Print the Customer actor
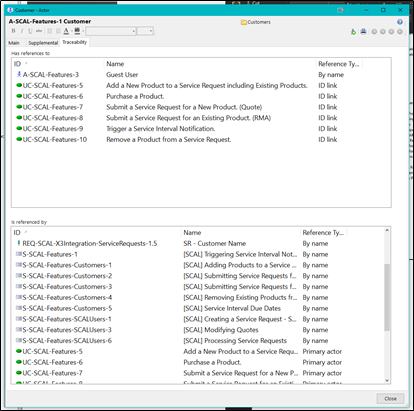The width and height of the screenshot is (414, 411). [363, 32]
